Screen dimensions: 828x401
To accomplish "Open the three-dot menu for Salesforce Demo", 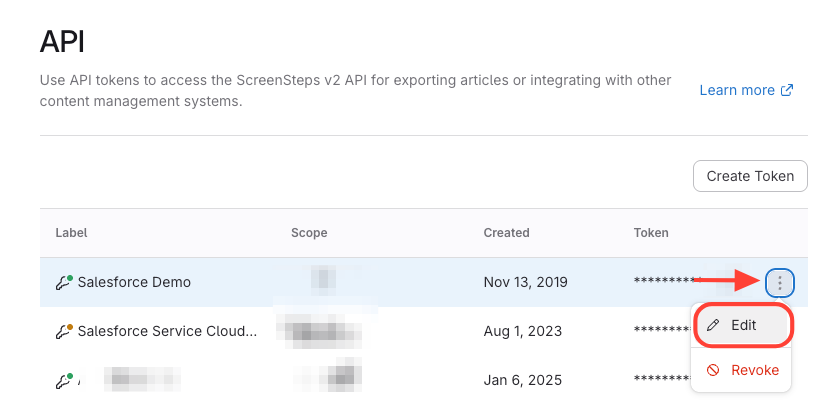I will point(779,283).
